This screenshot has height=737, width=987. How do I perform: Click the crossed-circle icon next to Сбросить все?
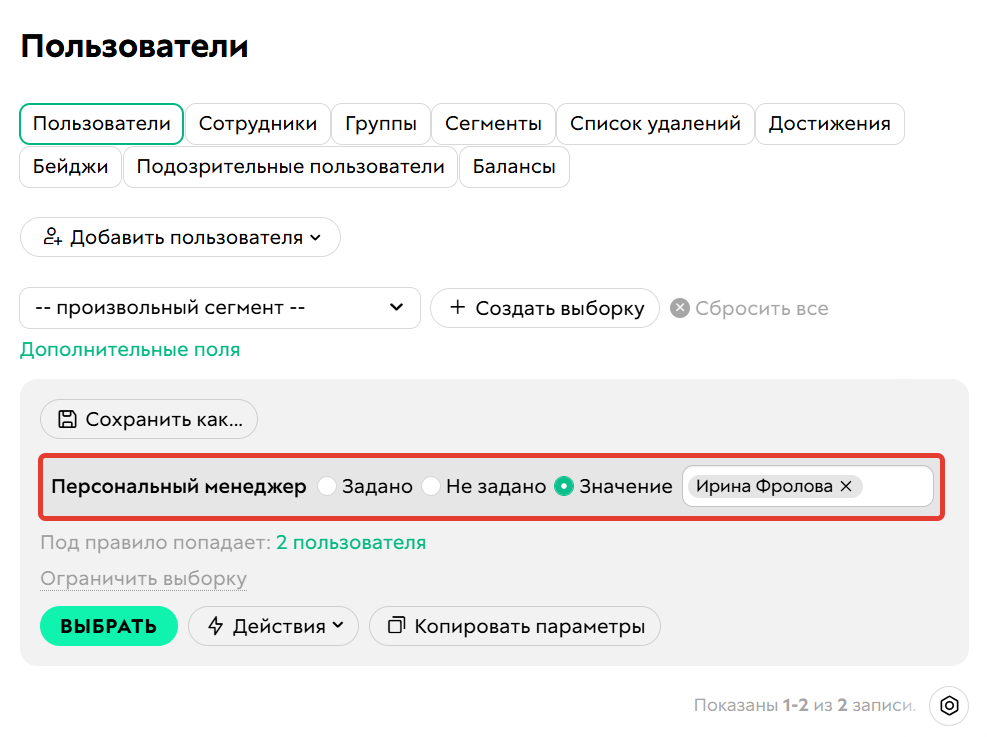(680, 308)
